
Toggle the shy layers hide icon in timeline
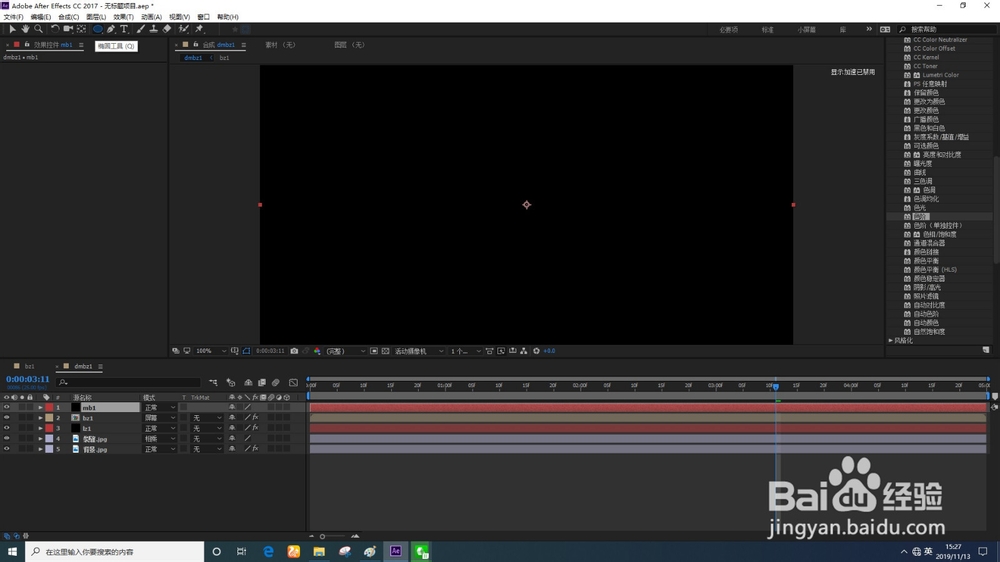pyautogui.click(x=248, y=383)
